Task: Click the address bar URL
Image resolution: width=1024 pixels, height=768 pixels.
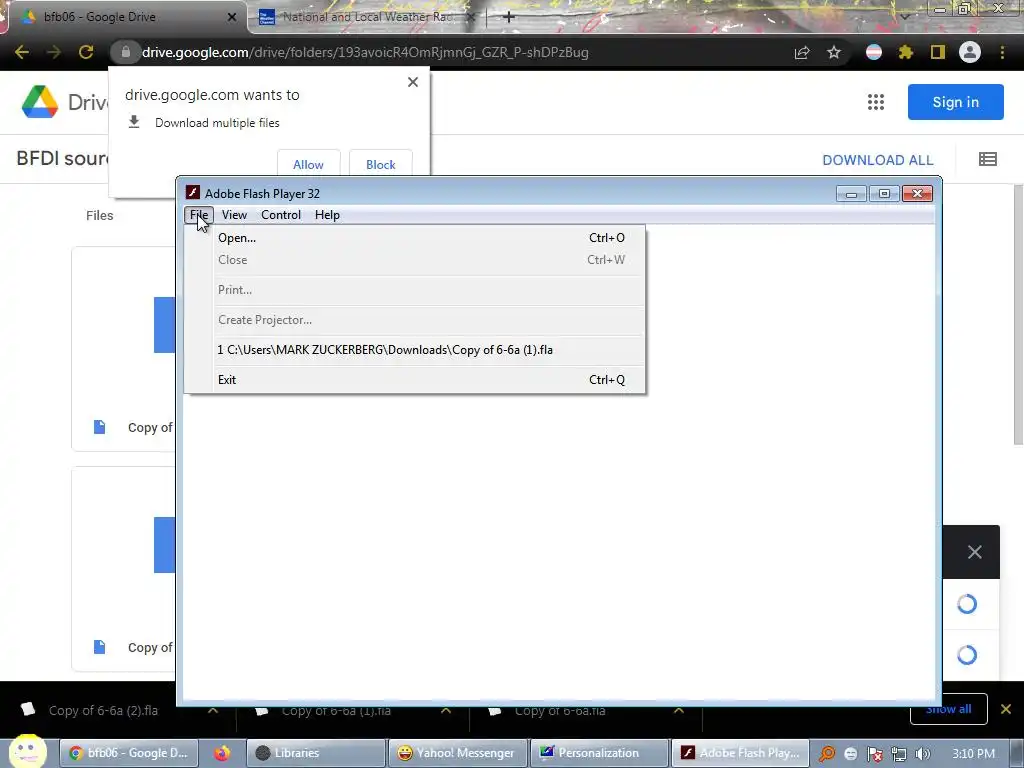Action: pos(365,52)
